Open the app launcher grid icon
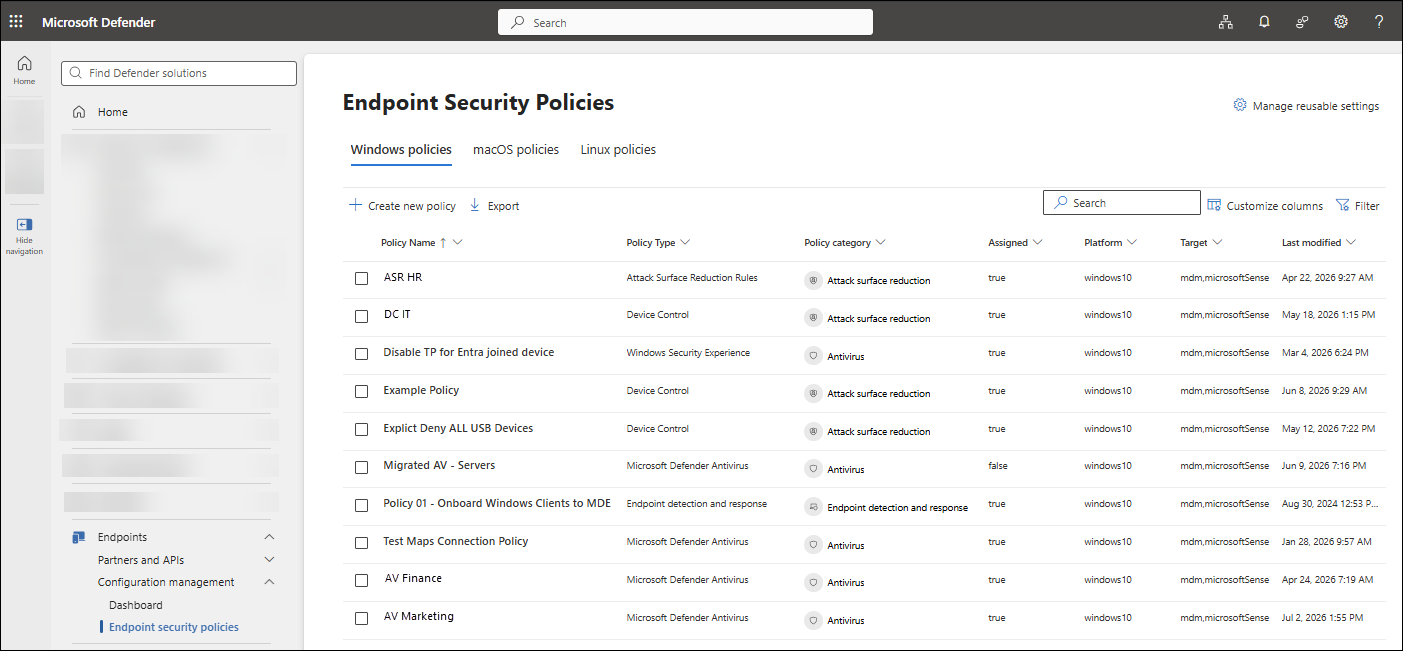1403x651 pixels. pyautogui.click(x=17, y=22)
